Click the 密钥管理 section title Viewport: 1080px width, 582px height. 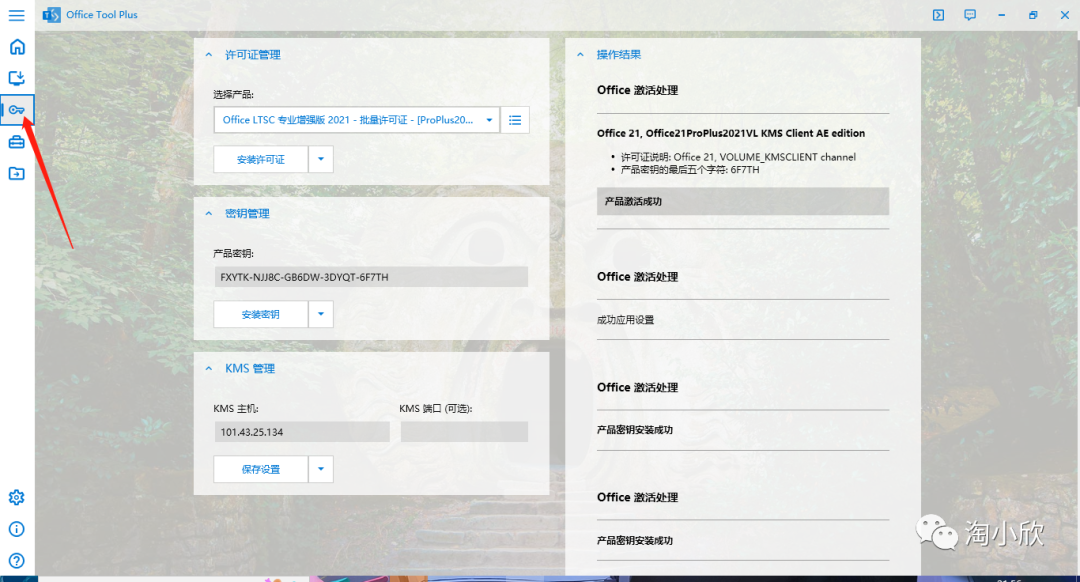tap(247, 214)
